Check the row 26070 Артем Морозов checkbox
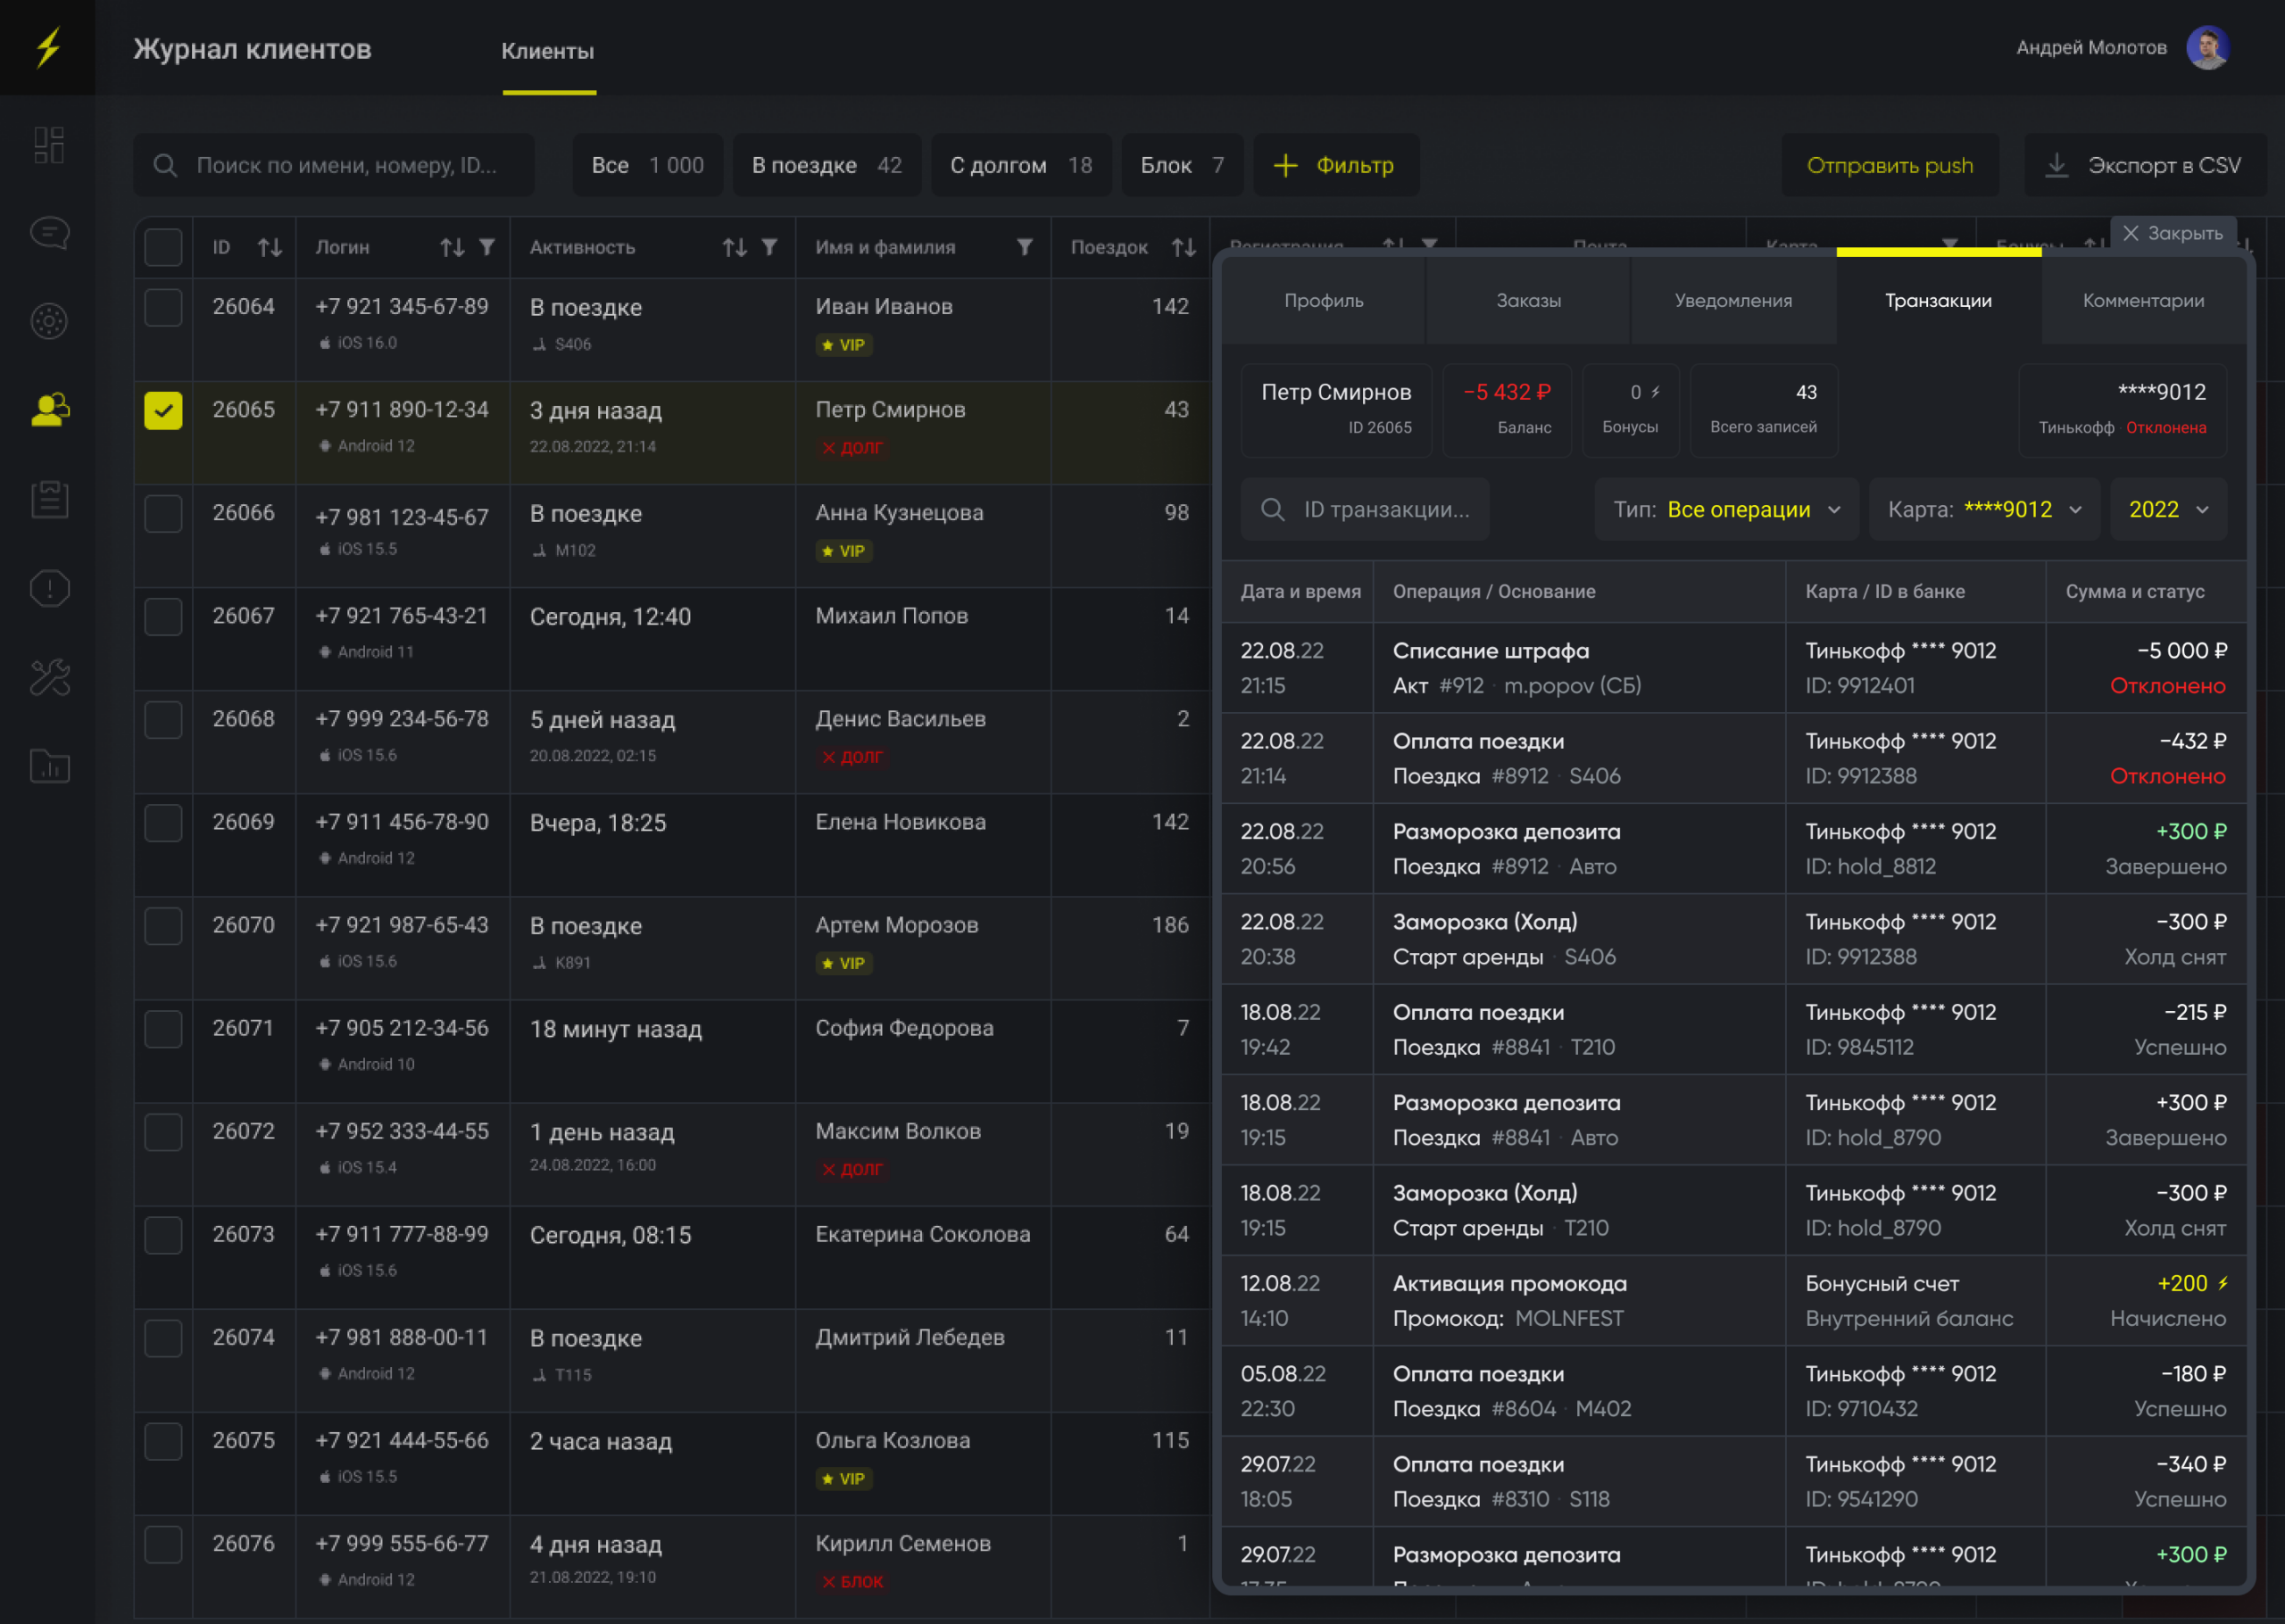The width and height of the screenshot is (2285, 1624). pyautogui.click(x=163, y=925)
